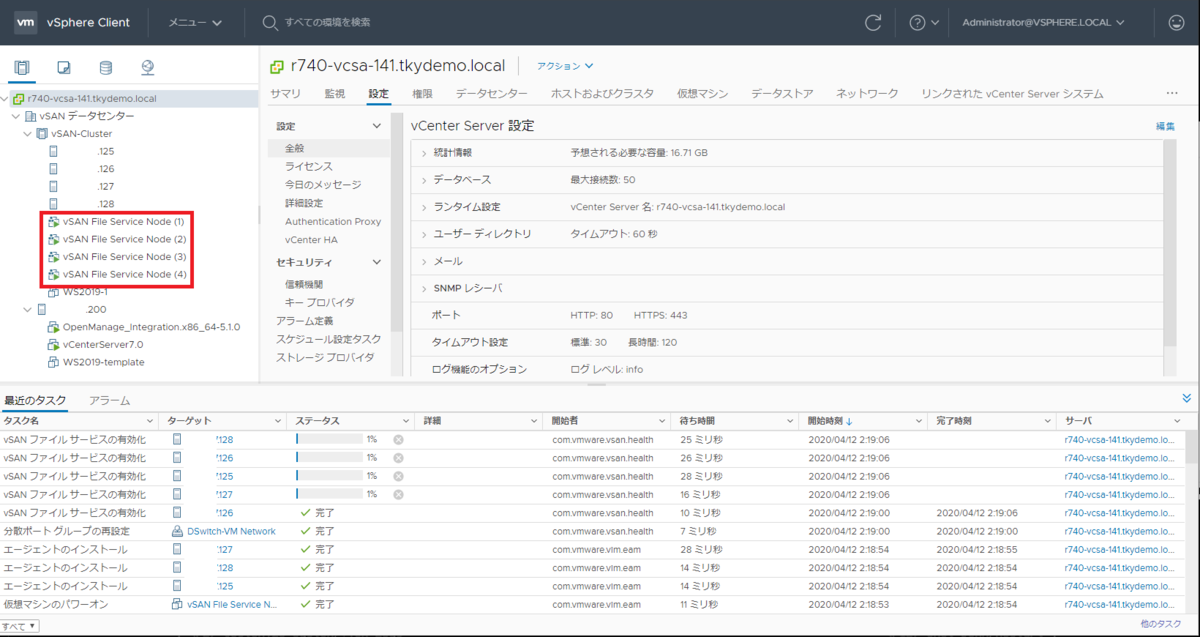
Task: Collapse the vSAN データセンター tree node
Action: [16, 116]
